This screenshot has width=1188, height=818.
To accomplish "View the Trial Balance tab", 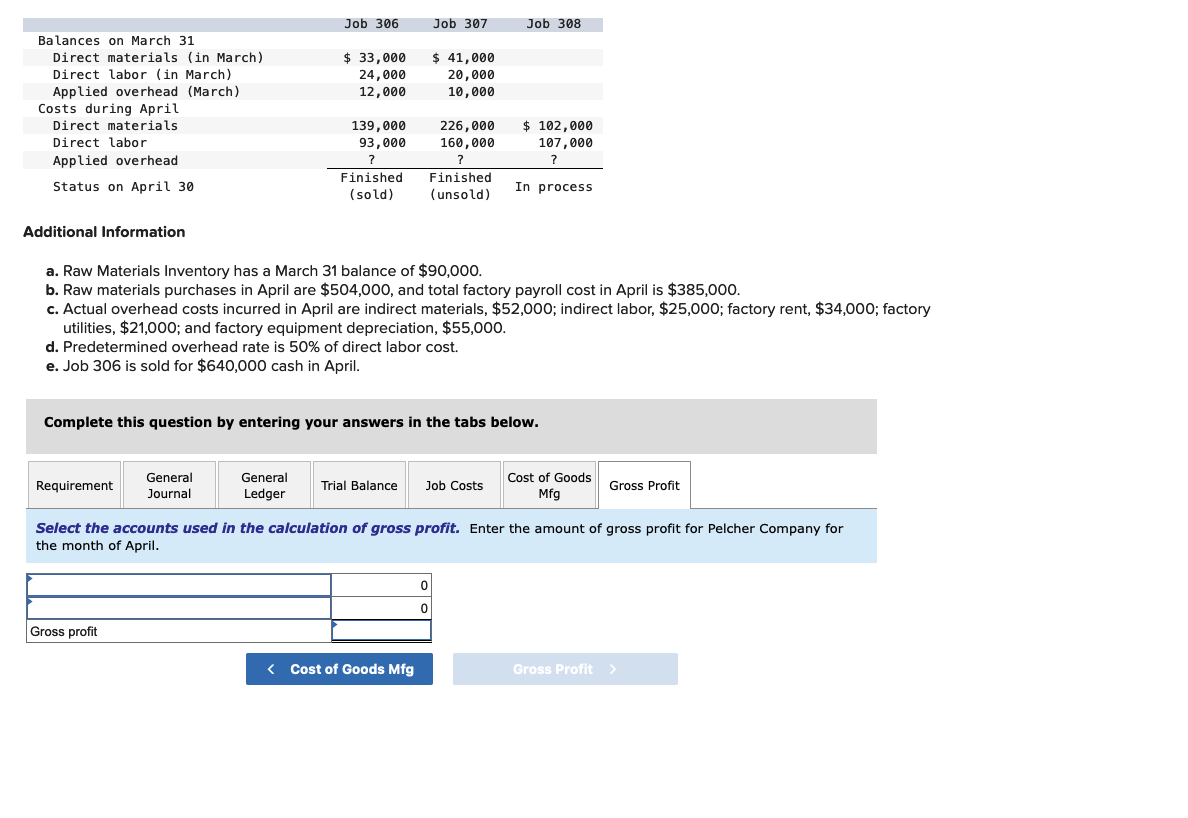I will click(359, 485).
